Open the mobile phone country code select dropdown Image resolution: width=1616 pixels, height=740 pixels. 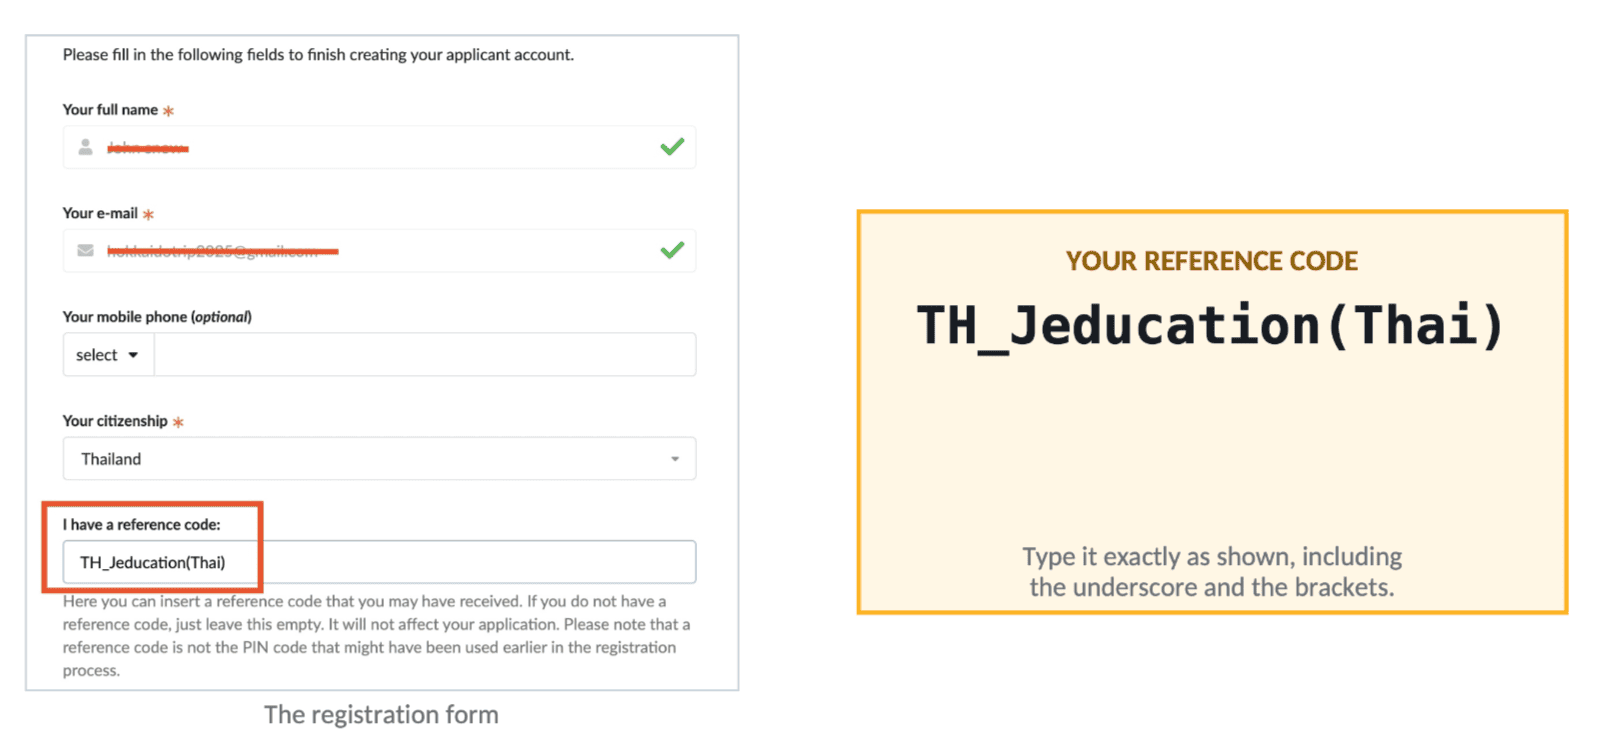click(108, 355)
